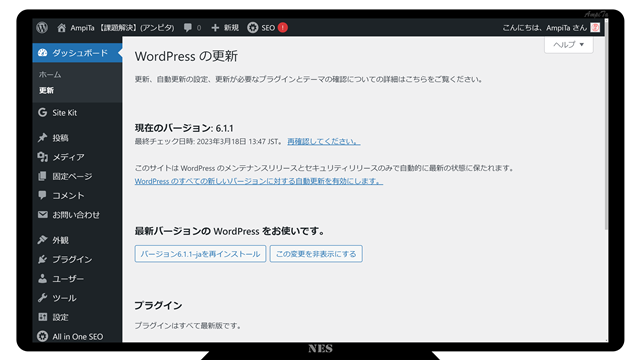
Task: Click この変更を非表示にする button
Action: (x=316, y=253)
